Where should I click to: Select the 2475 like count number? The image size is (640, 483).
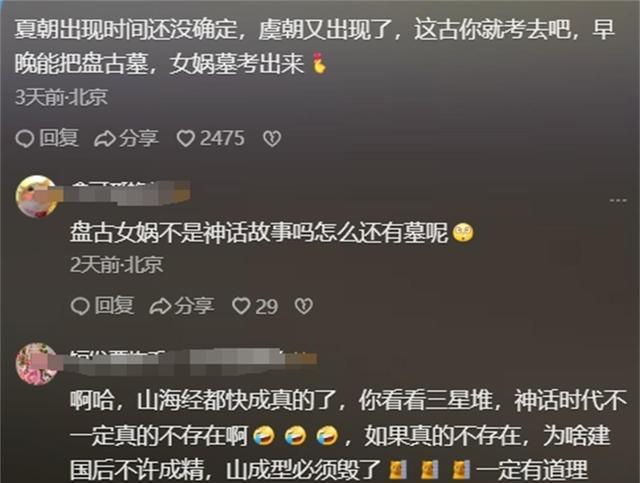point(222,138)
